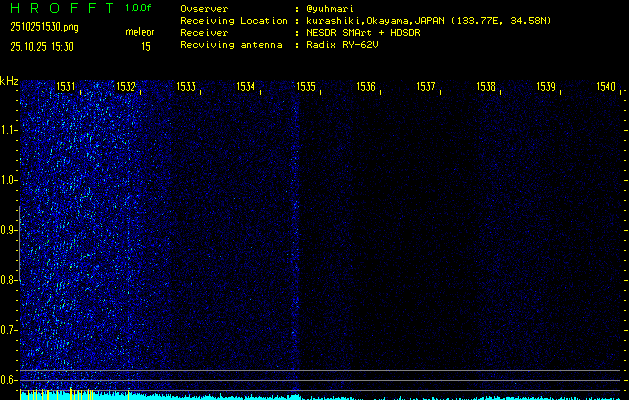The height and width of the screenshot is (400, 629).
Task: Click time marker 1540
Action: [606, 86]
